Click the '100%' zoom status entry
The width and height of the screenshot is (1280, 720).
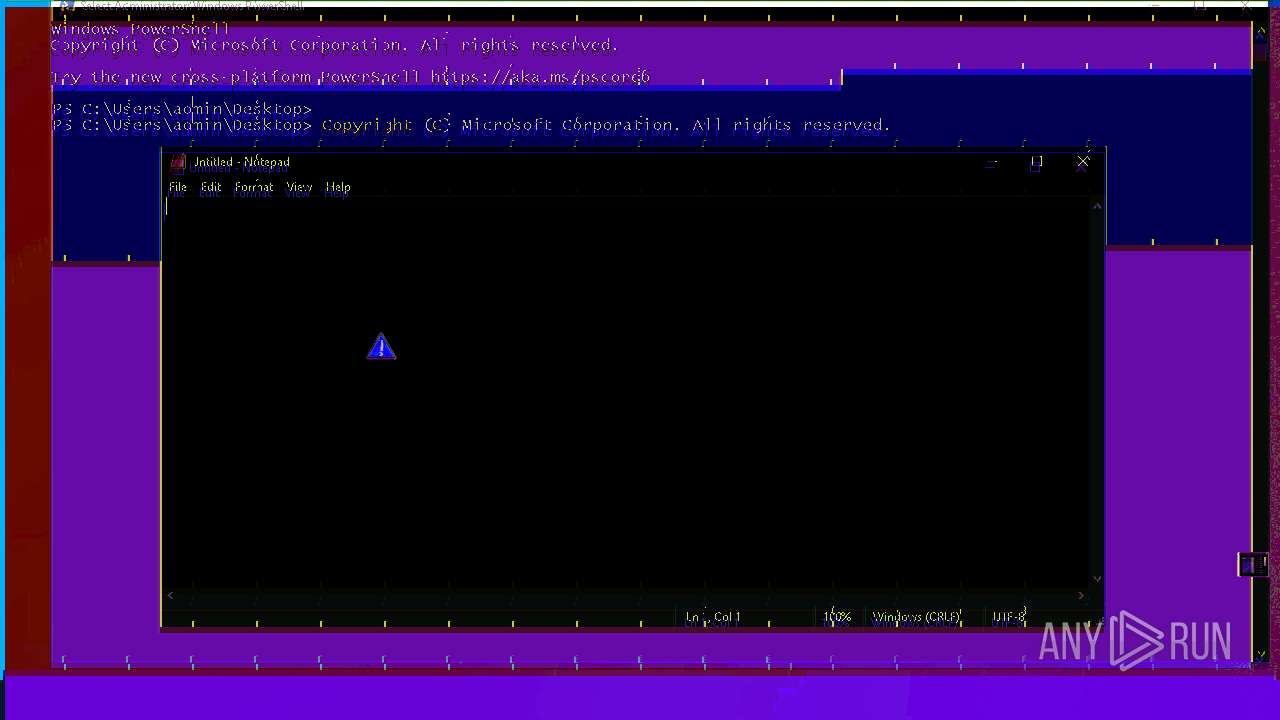click(837, 617)
